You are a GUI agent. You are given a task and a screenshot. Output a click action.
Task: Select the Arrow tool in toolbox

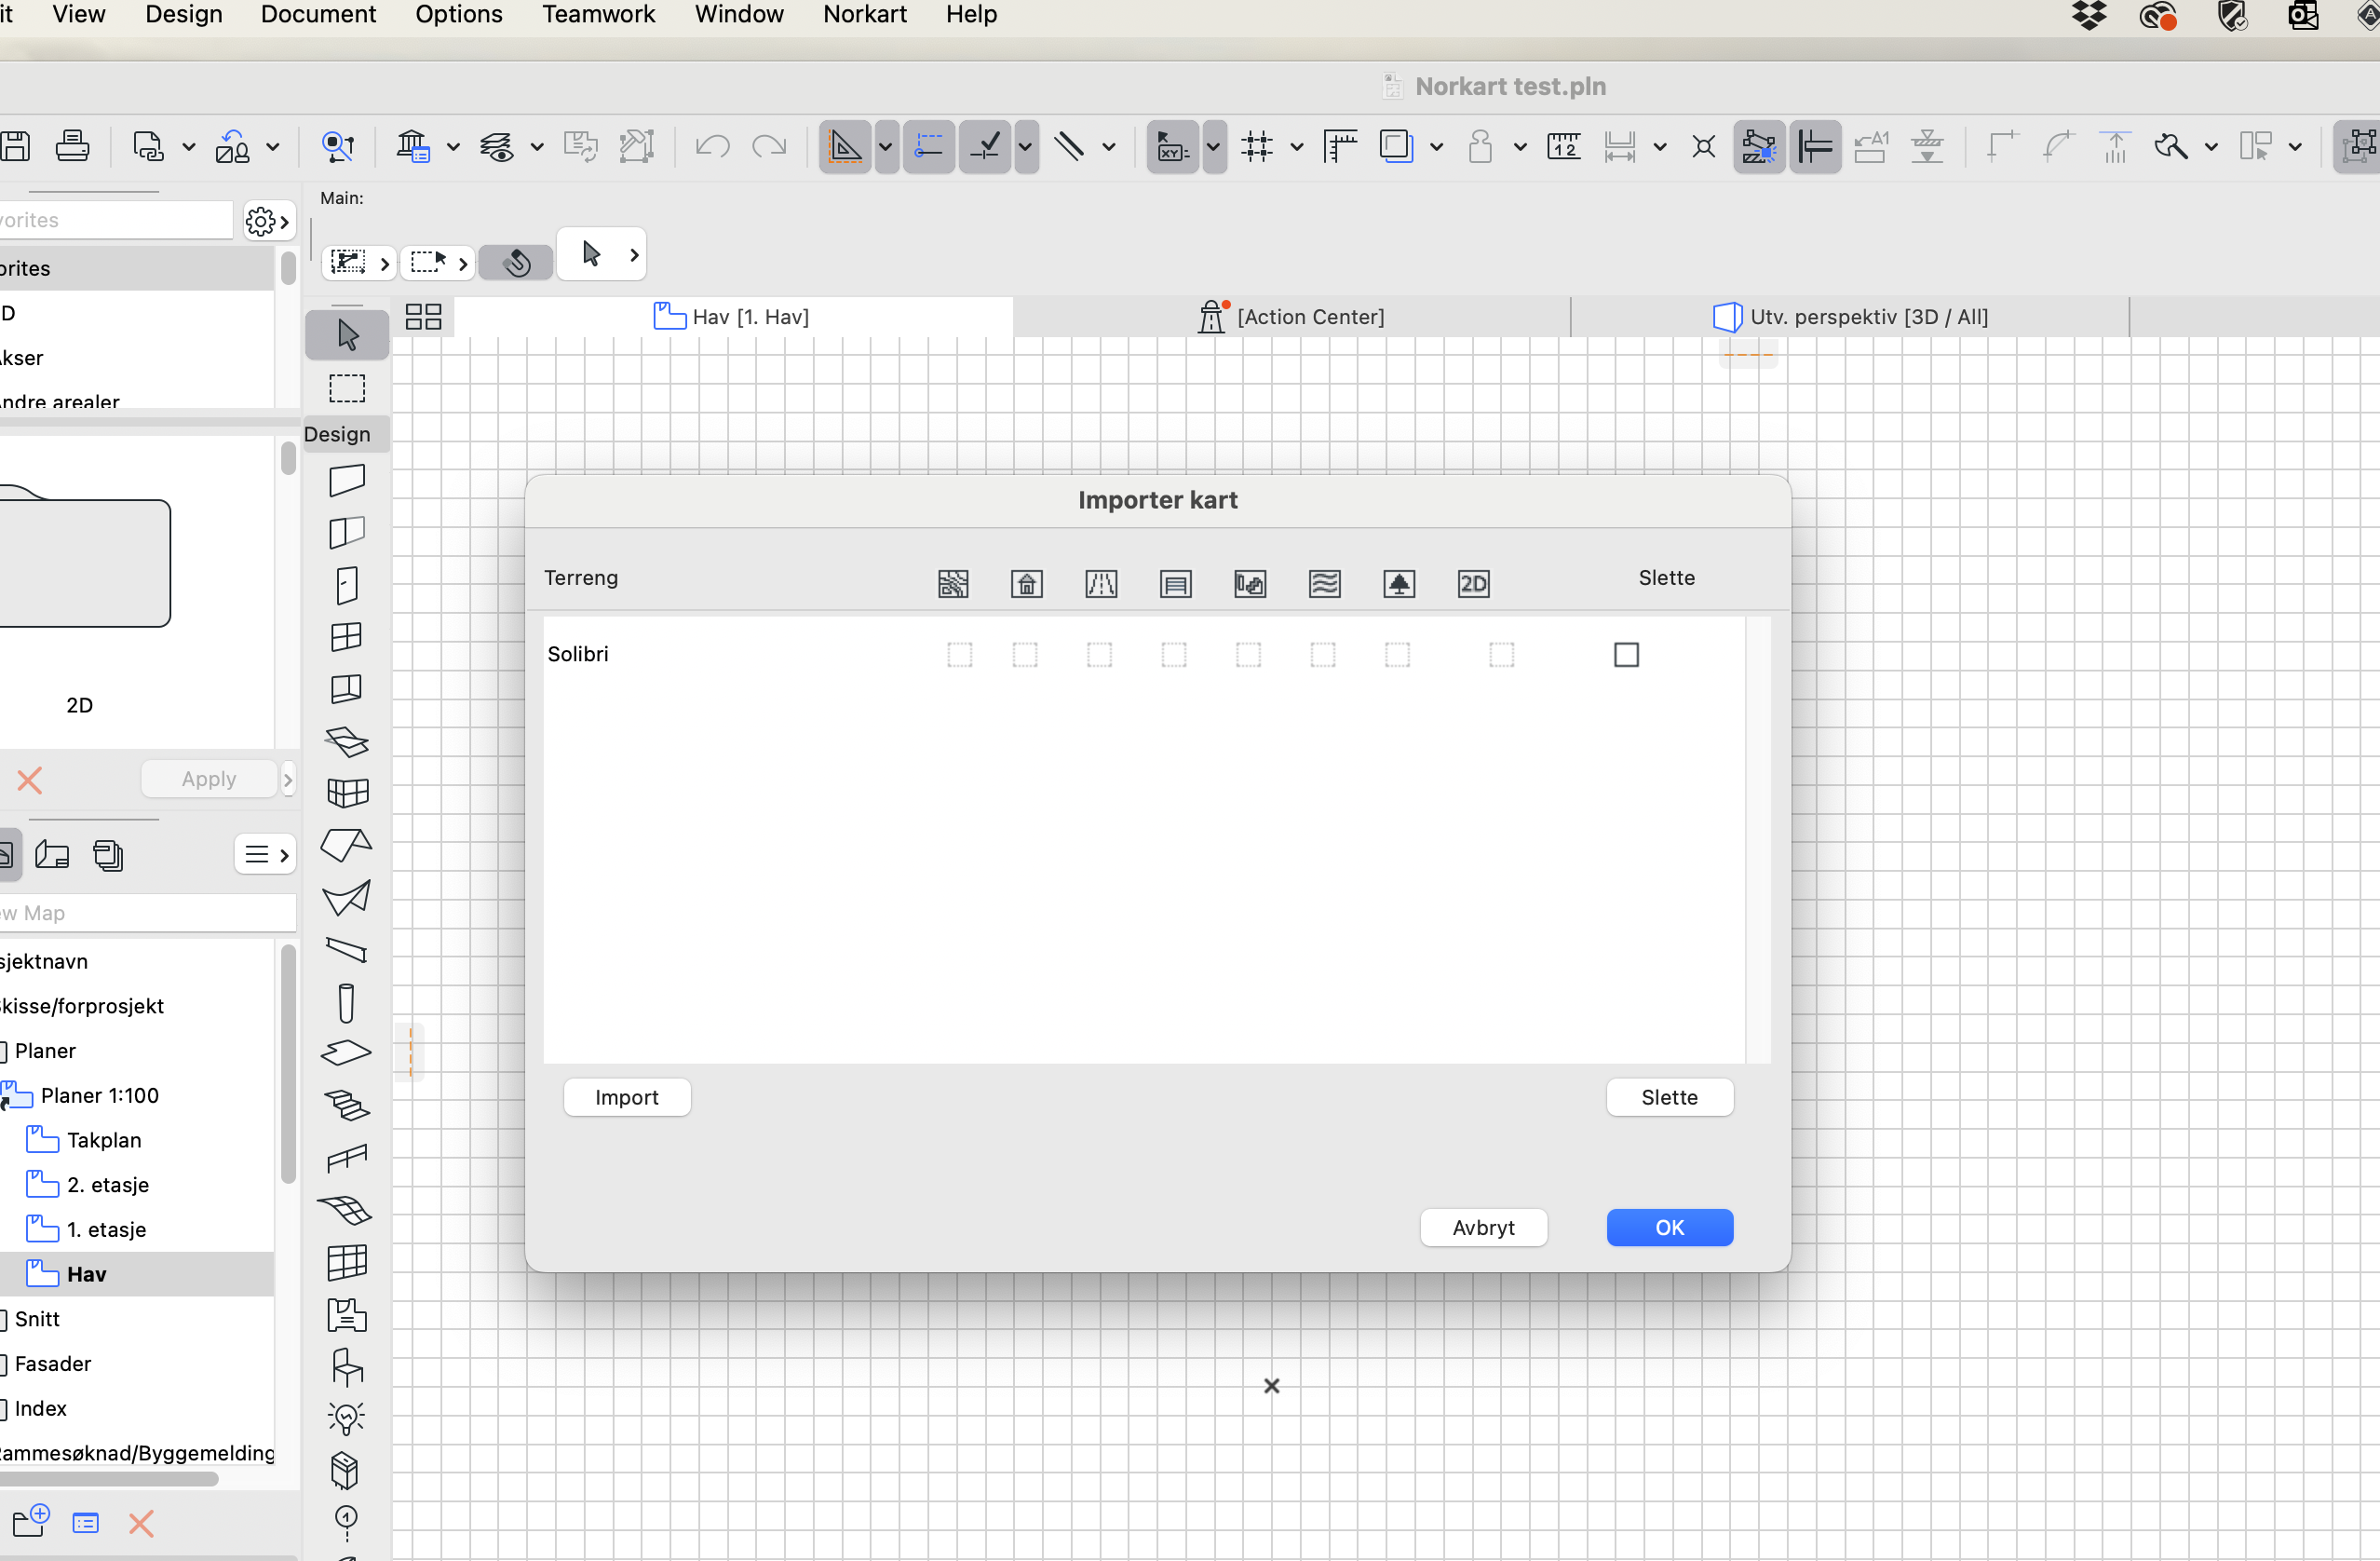pos(347,335)
